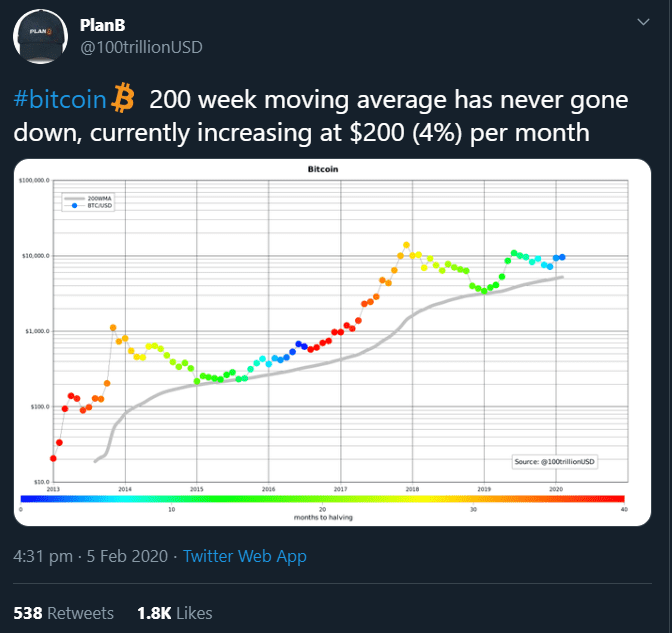Click the chart's Source: @100trillionUSD box
672x633 pixels.
tap(555, 461)
